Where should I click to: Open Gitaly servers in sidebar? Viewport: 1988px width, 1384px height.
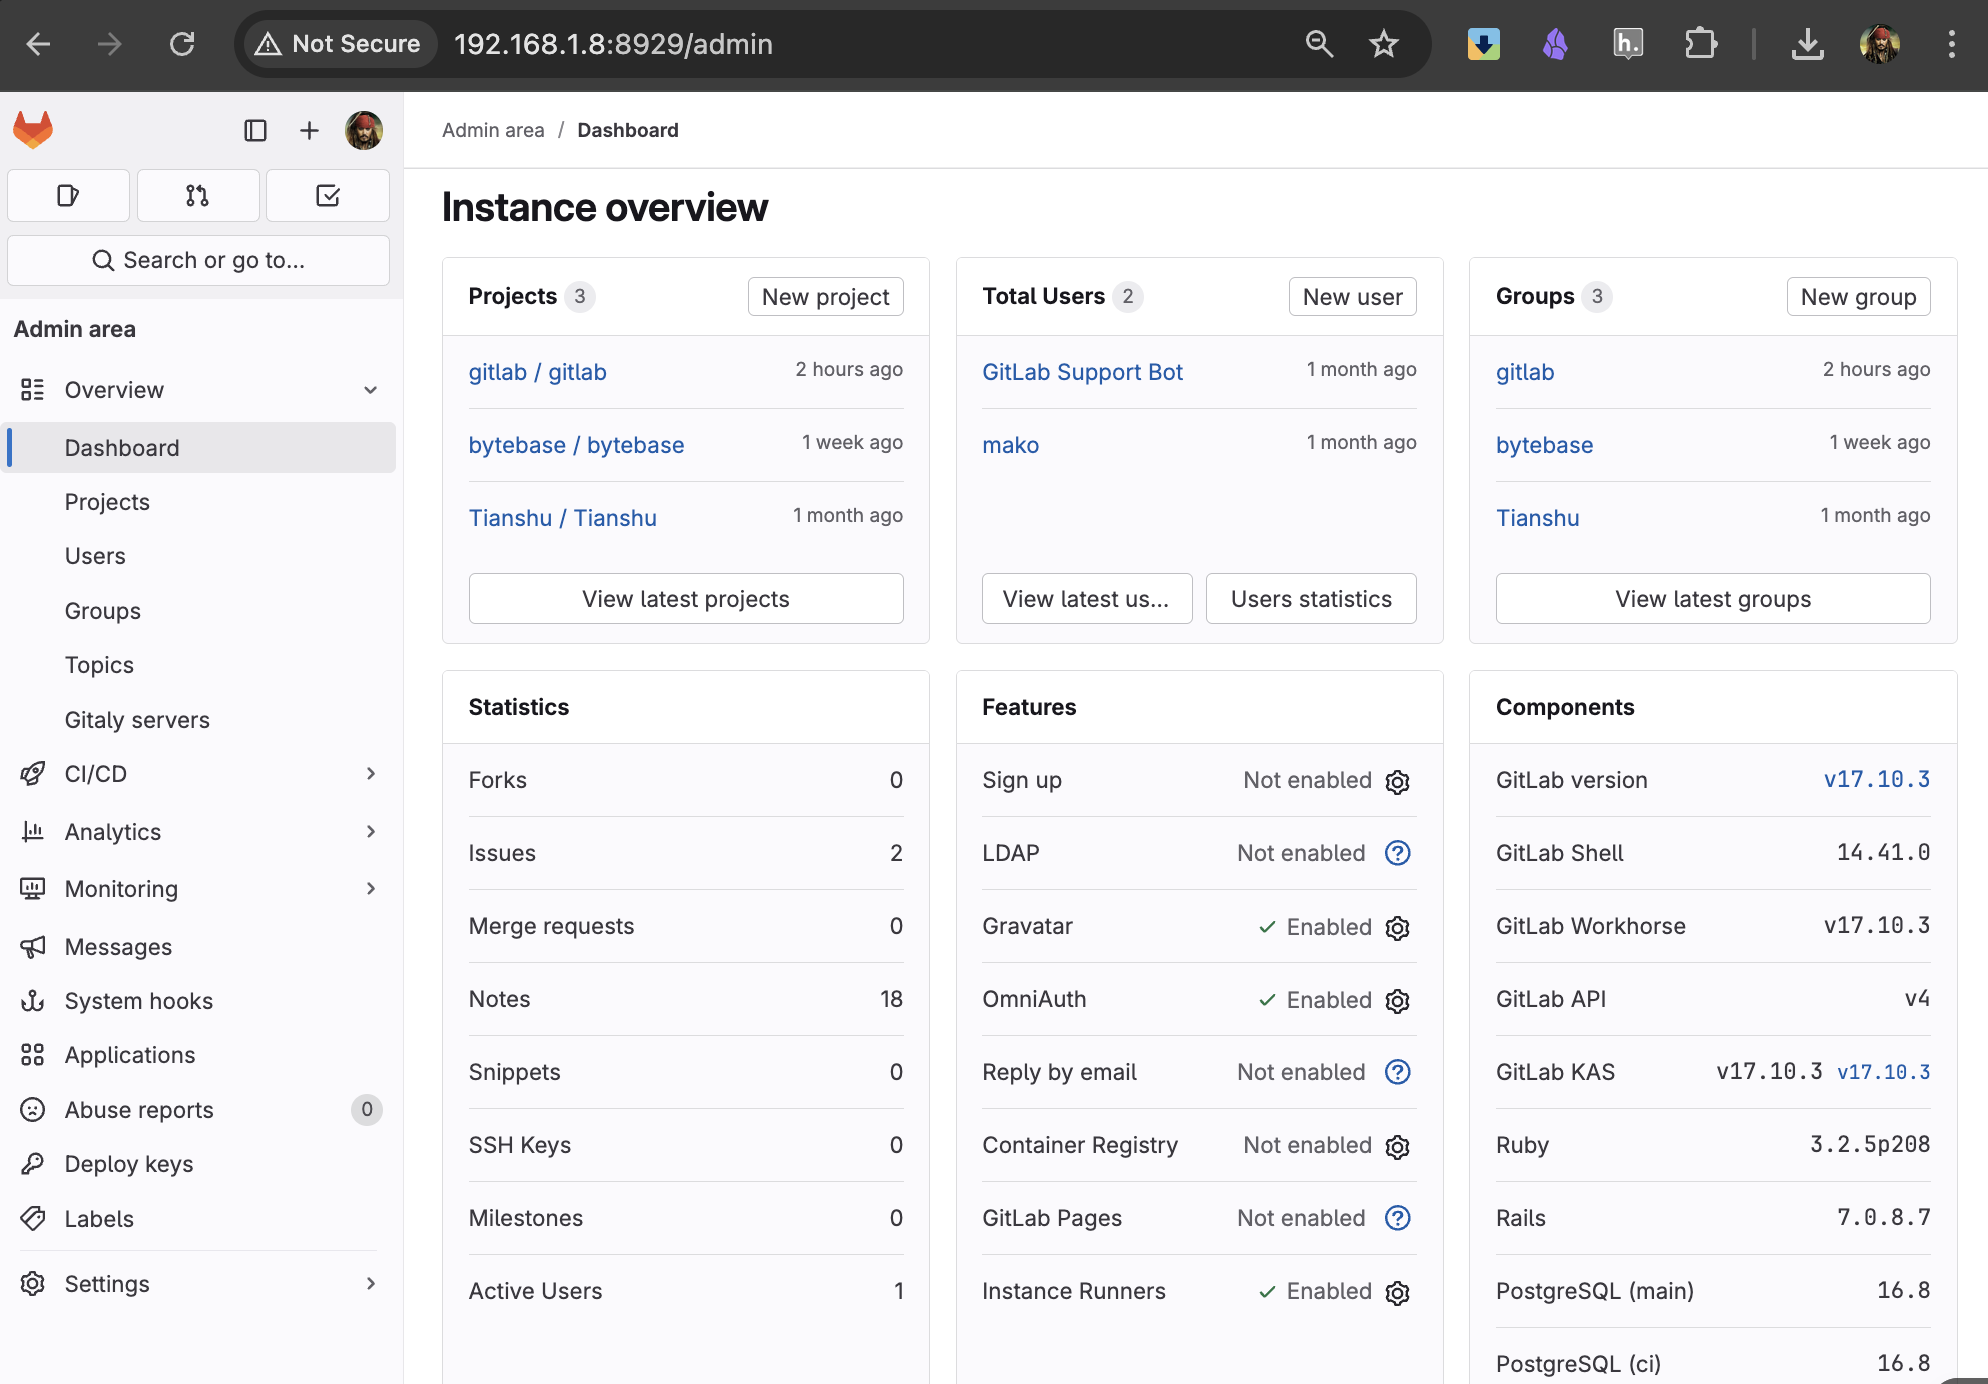point(200,720)
